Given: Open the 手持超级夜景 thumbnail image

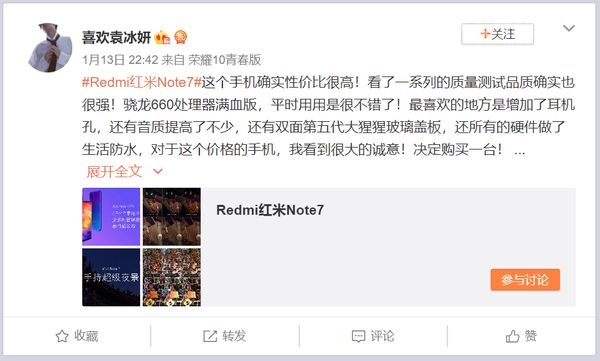Looking at the screenshot, I should click(111, 277).
